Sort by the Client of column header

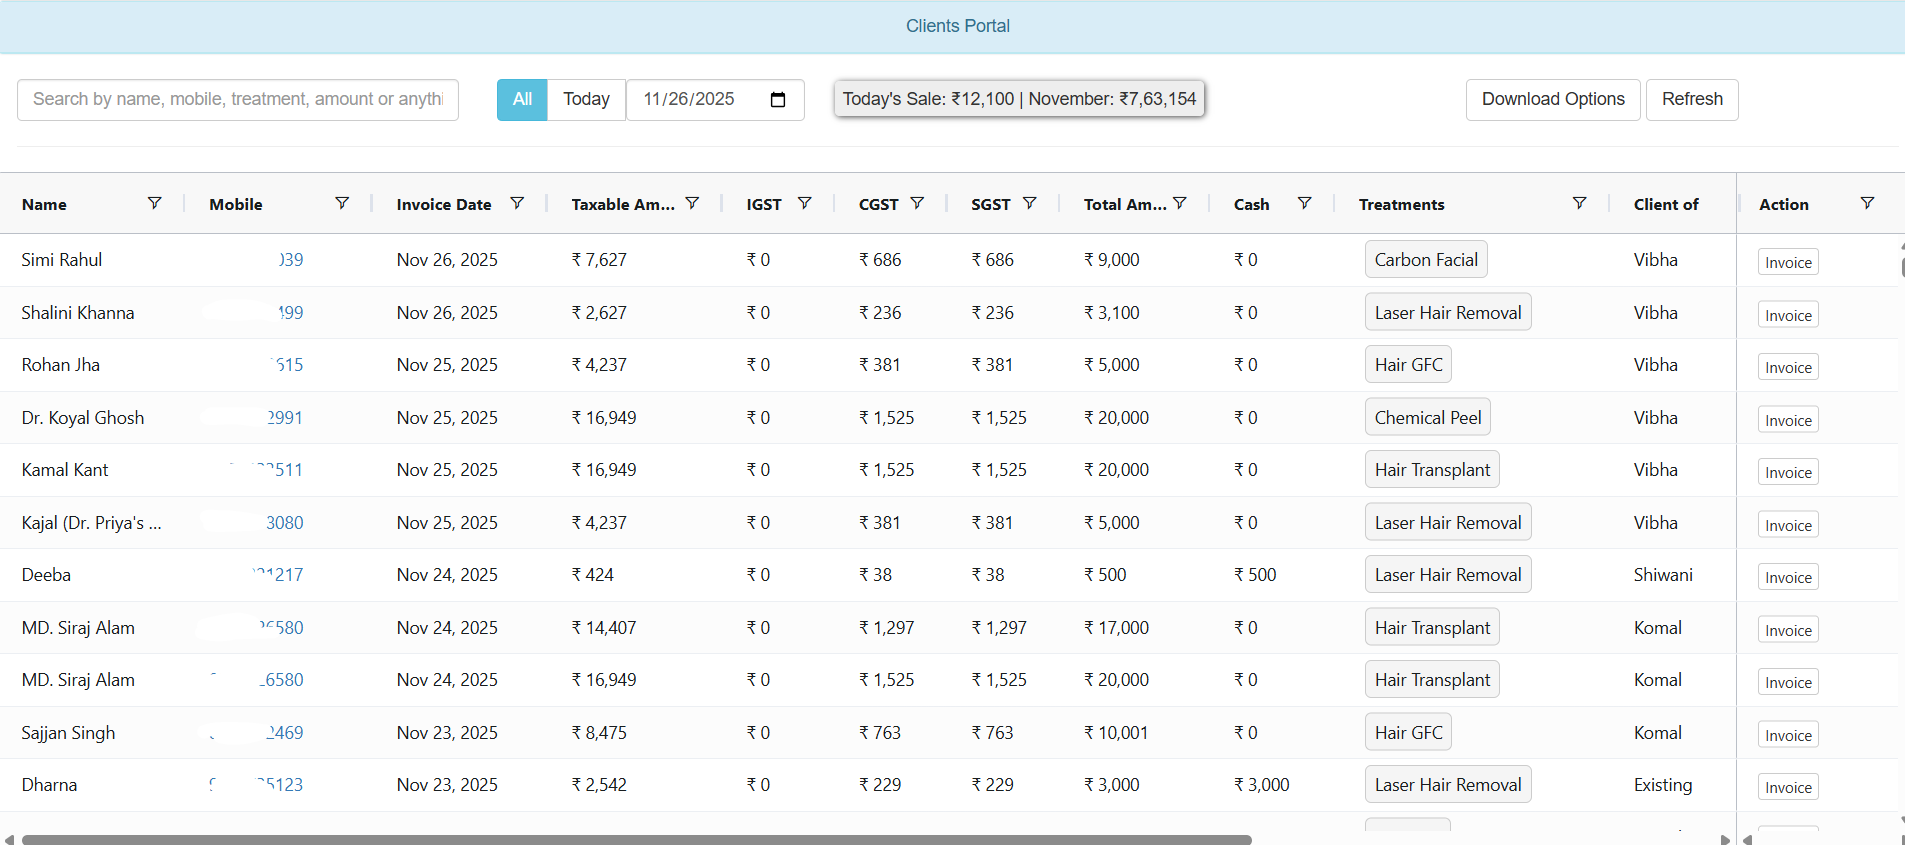click(x=1665, y=205)
